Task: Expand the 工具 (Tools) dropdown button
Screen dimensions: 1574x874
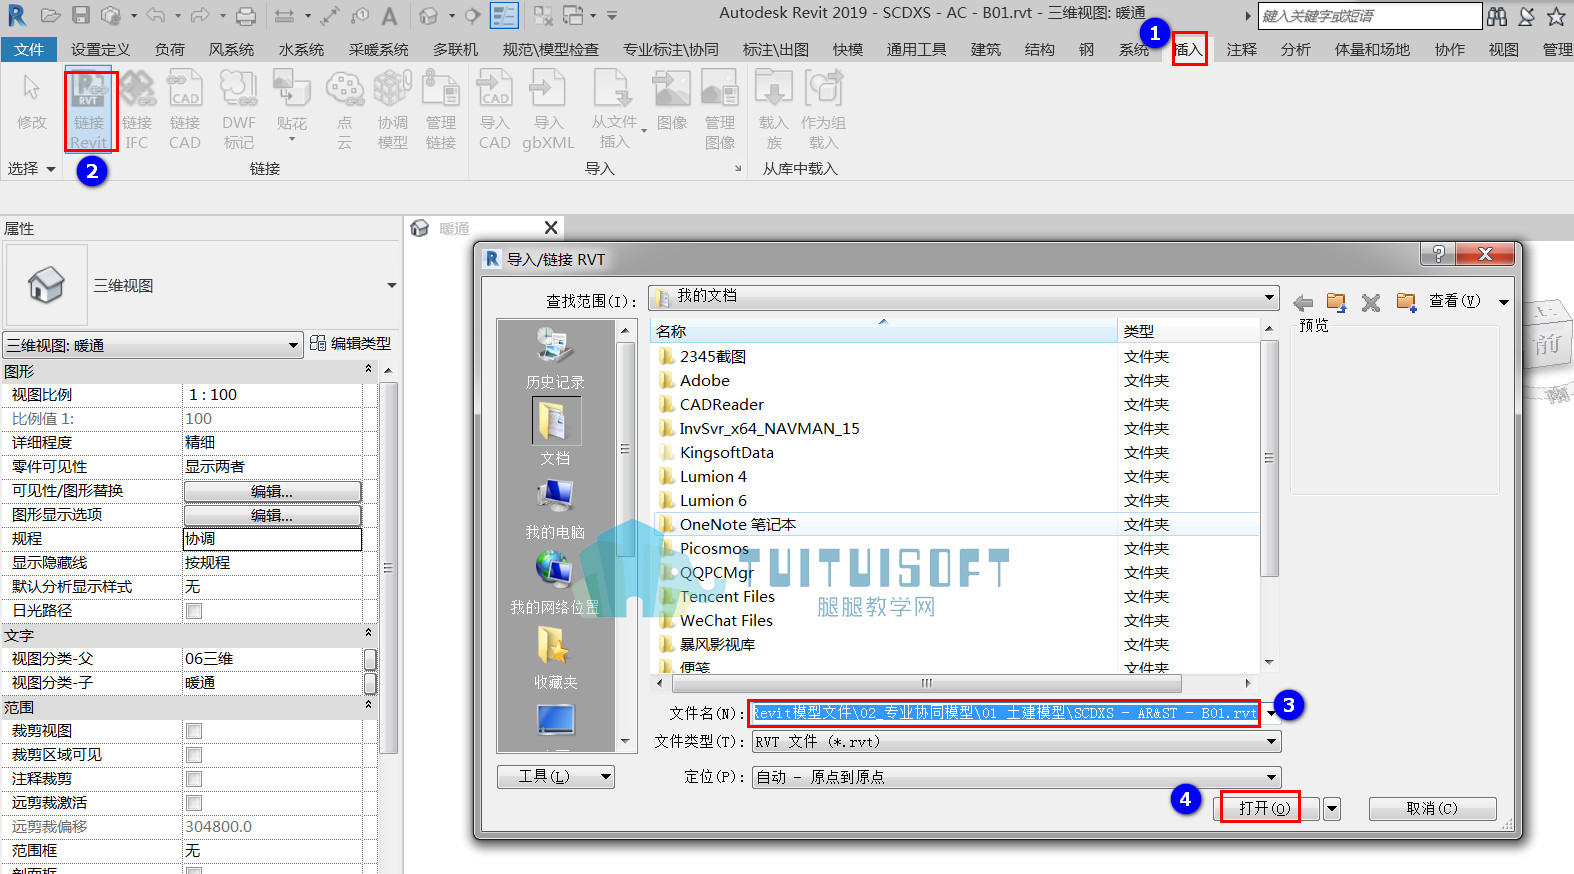Action: pyautogui.click(x=556, y=777)
